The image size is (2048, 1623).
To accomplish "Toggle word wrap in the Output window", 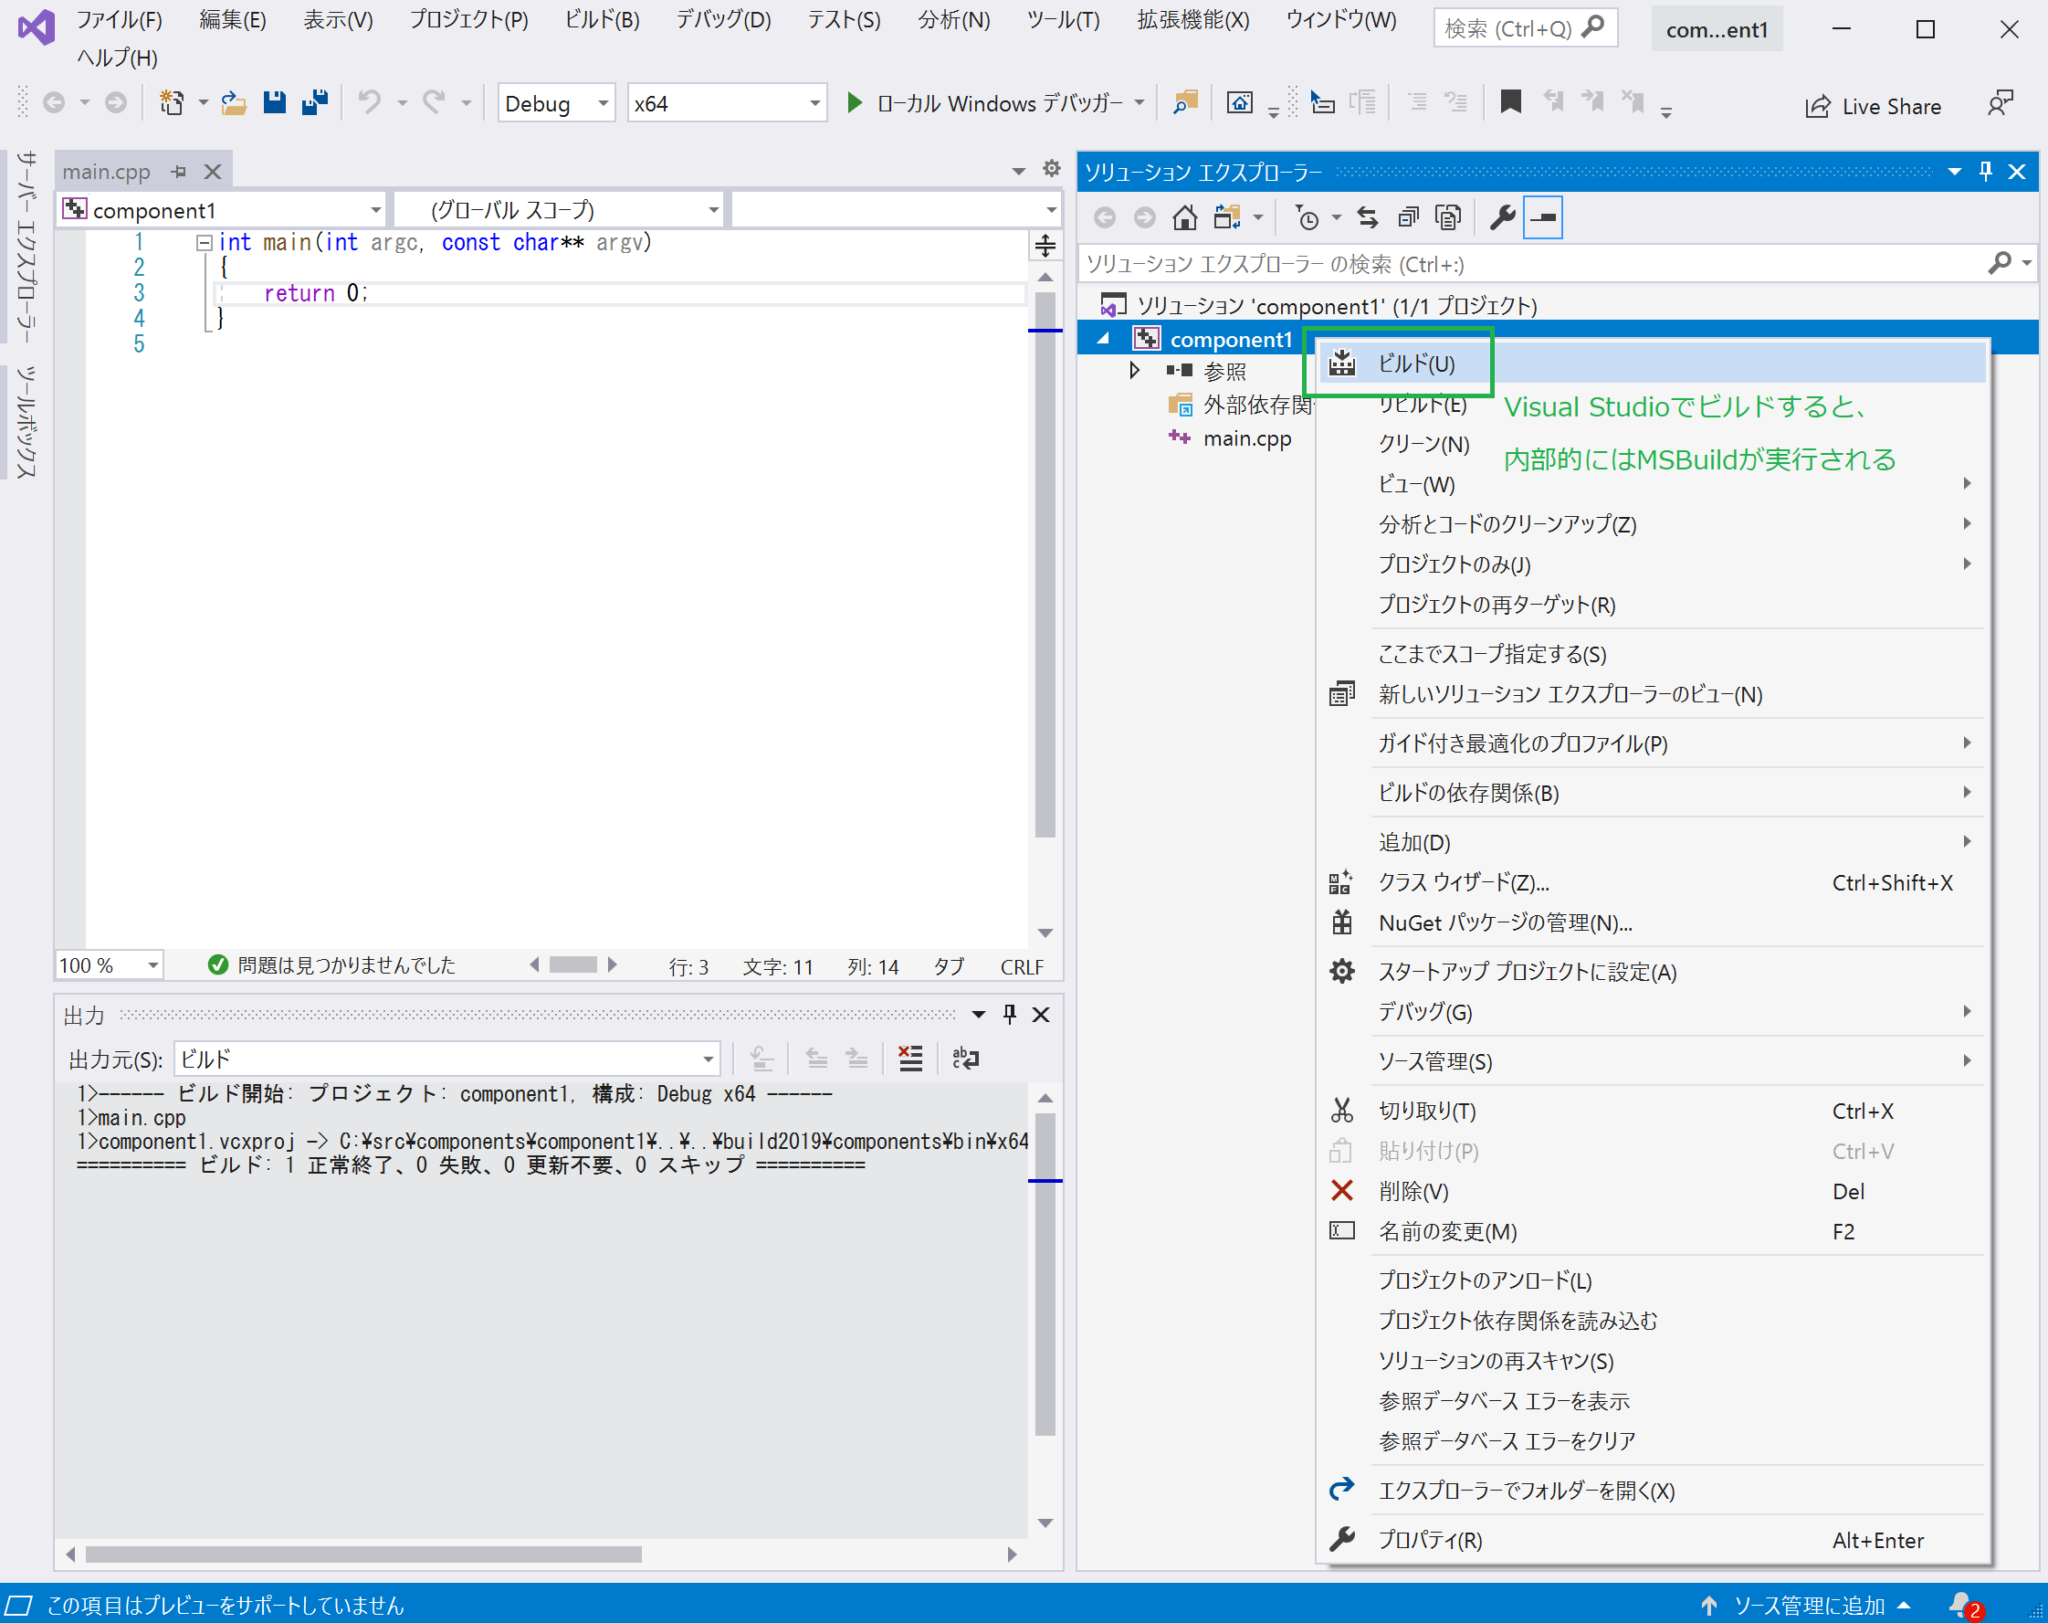I will pos(964,1058).
